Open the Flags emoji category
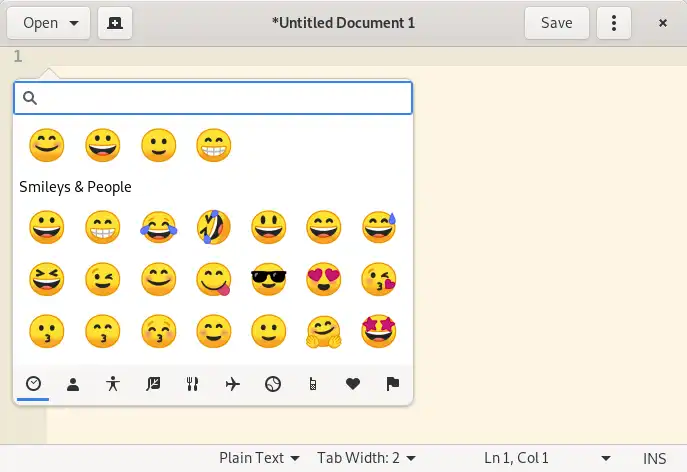 tap(393, 384)
